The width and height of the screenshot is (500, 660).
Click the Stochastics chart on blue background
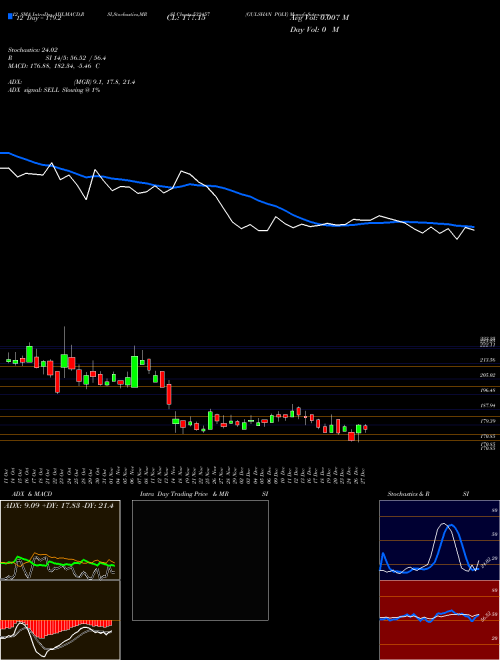point(439,540)
